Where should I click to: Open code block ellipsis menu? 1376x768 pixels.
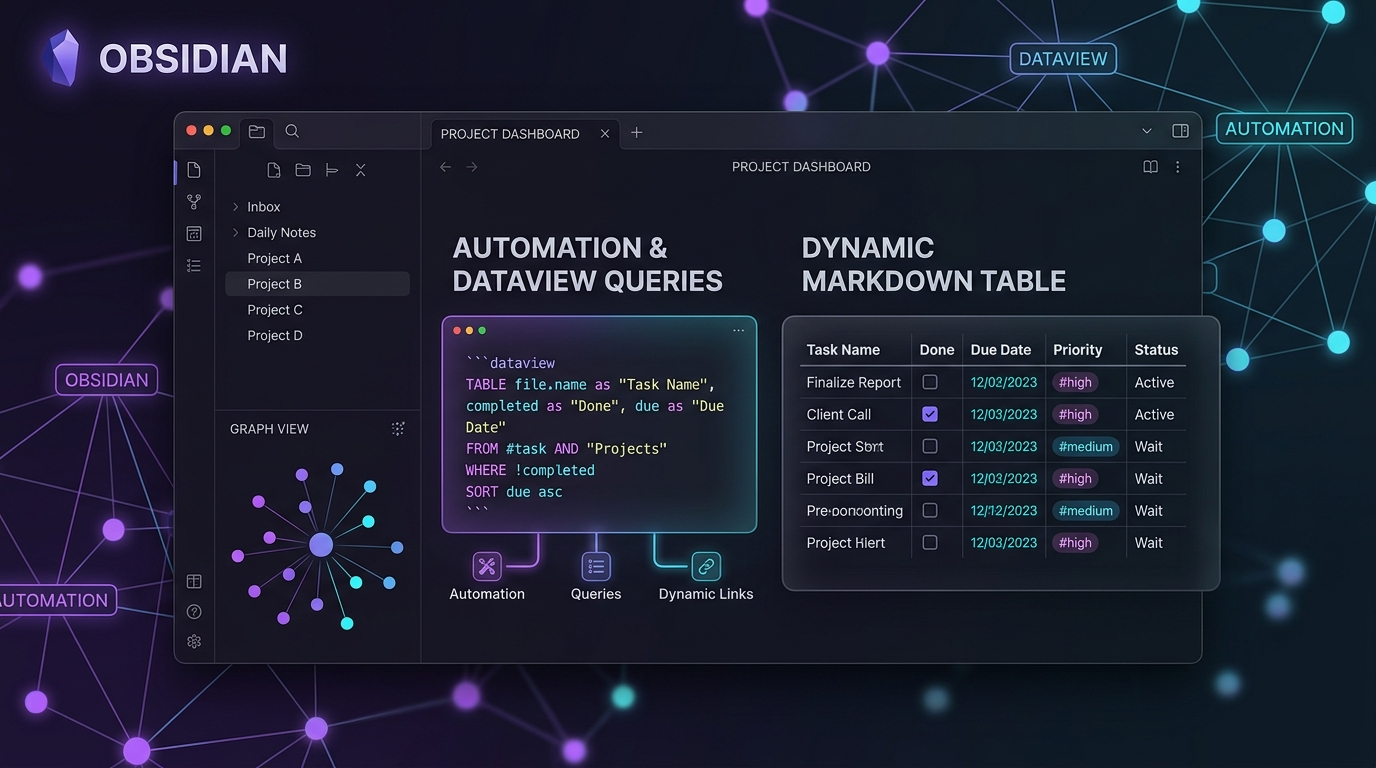click(x=739, y=331)
